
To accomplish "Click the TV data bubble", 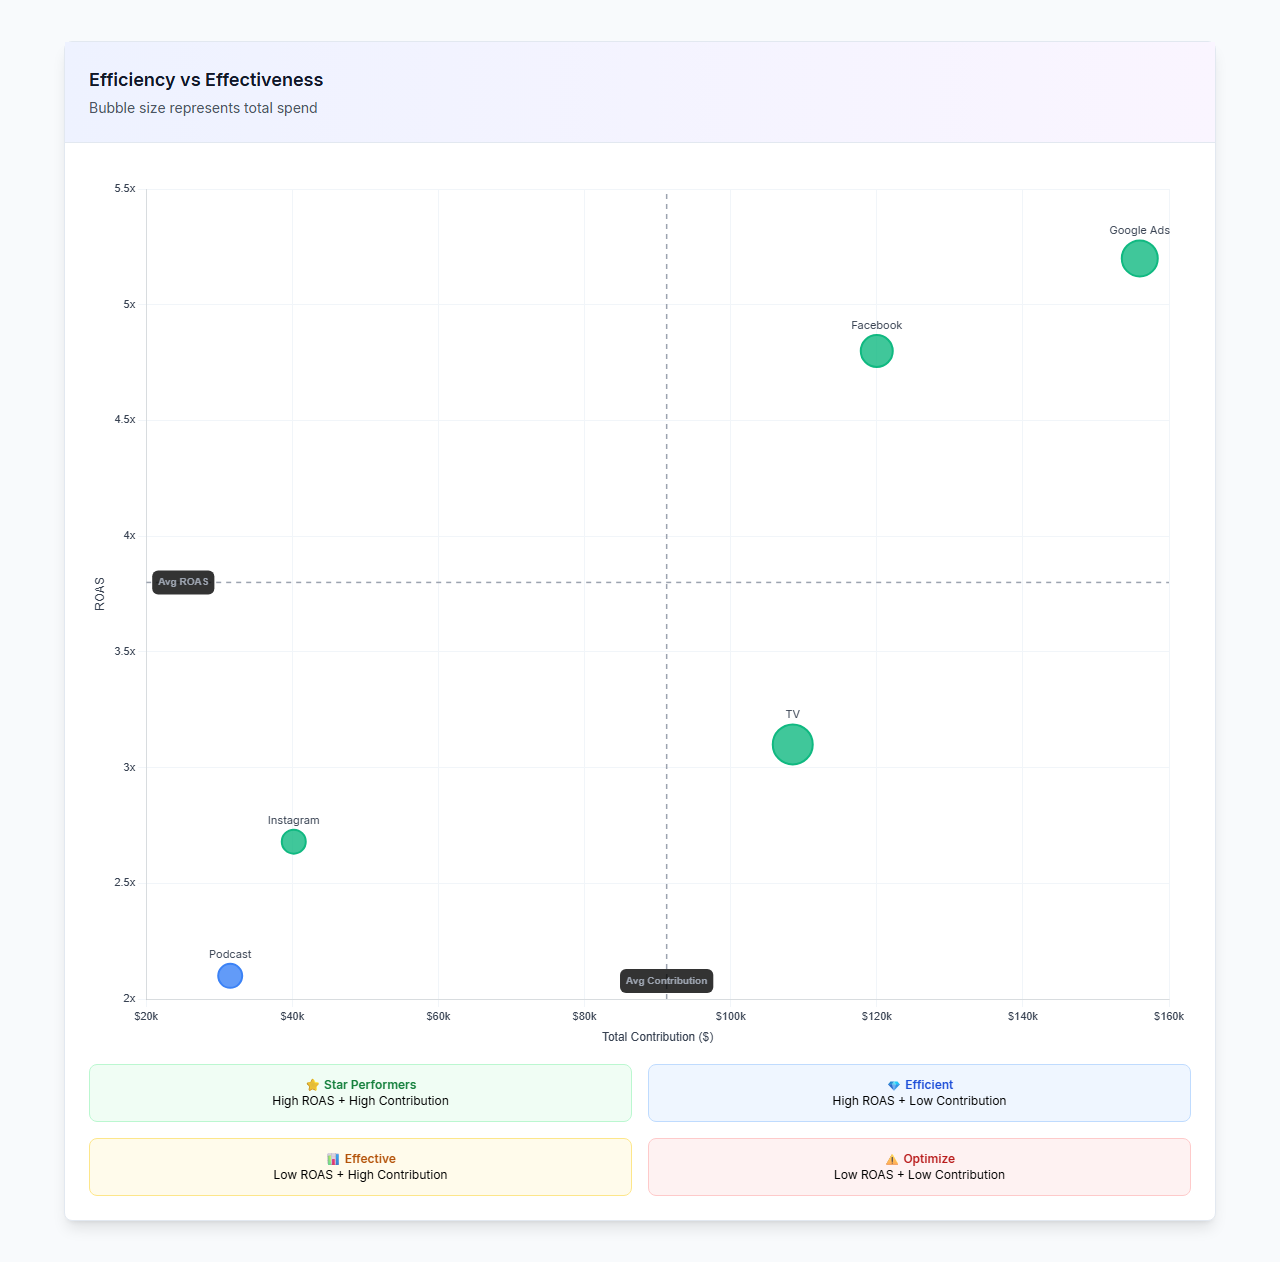I will click(x=792, y=745).
